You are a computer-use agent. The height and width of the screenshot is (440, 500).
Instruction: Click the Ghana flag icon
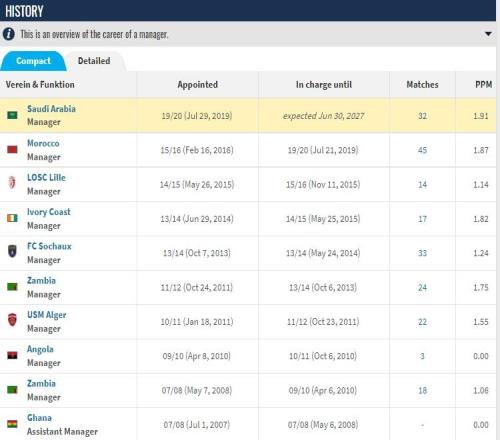pos(12,424)
